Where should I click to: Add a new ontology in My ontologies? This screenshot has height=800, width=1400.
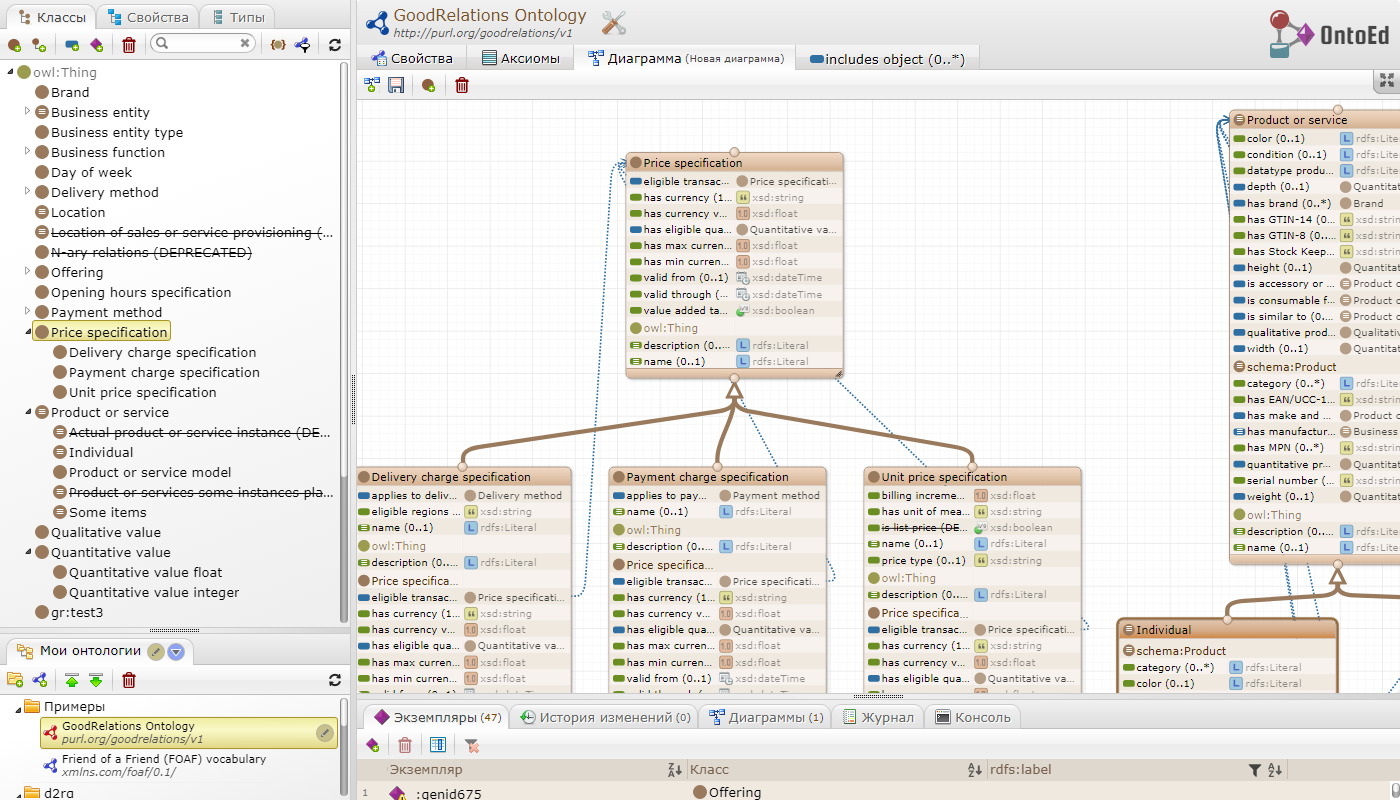point(40,680)
